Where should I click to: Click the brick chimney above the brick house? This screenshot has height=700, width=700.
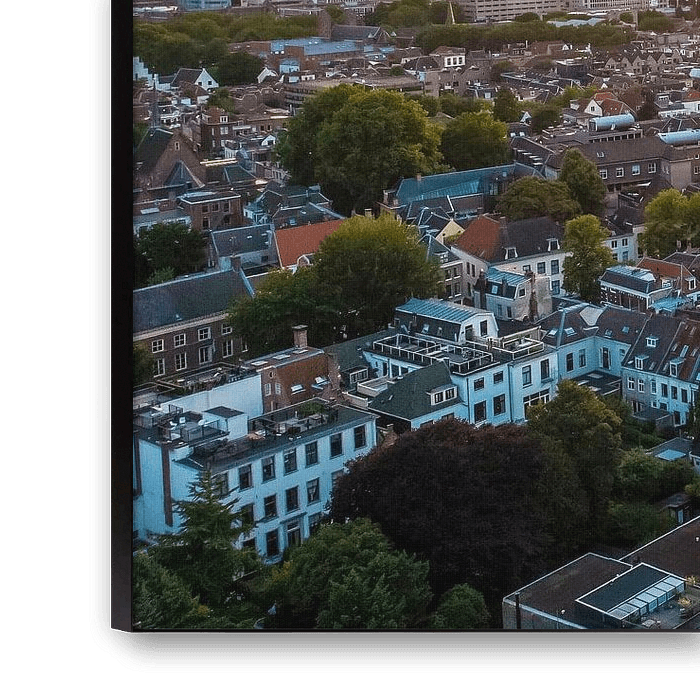pos(299,336)
